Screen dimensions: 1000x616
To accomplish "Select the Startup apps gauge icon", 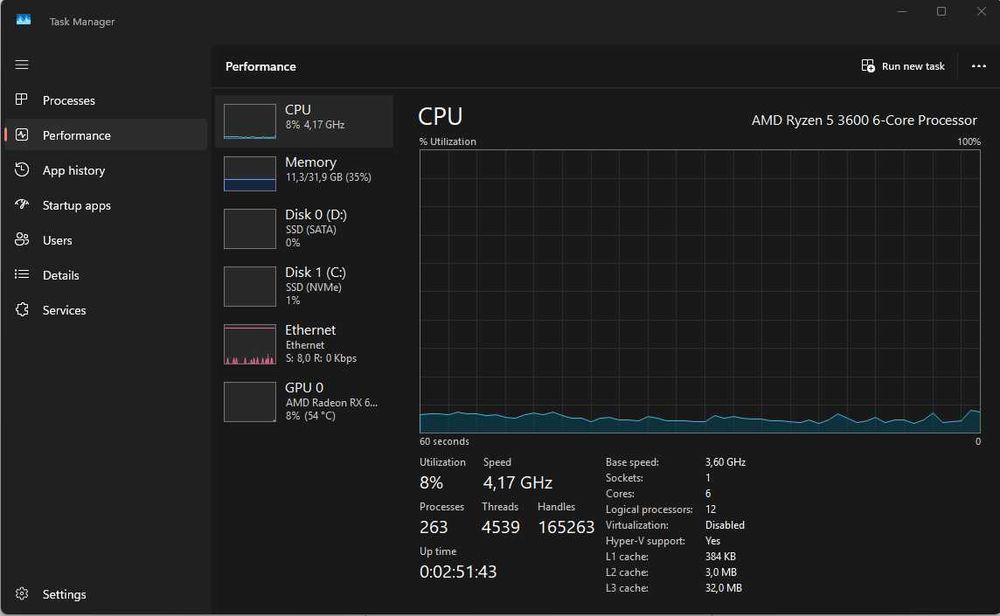I will pos(22,205).
